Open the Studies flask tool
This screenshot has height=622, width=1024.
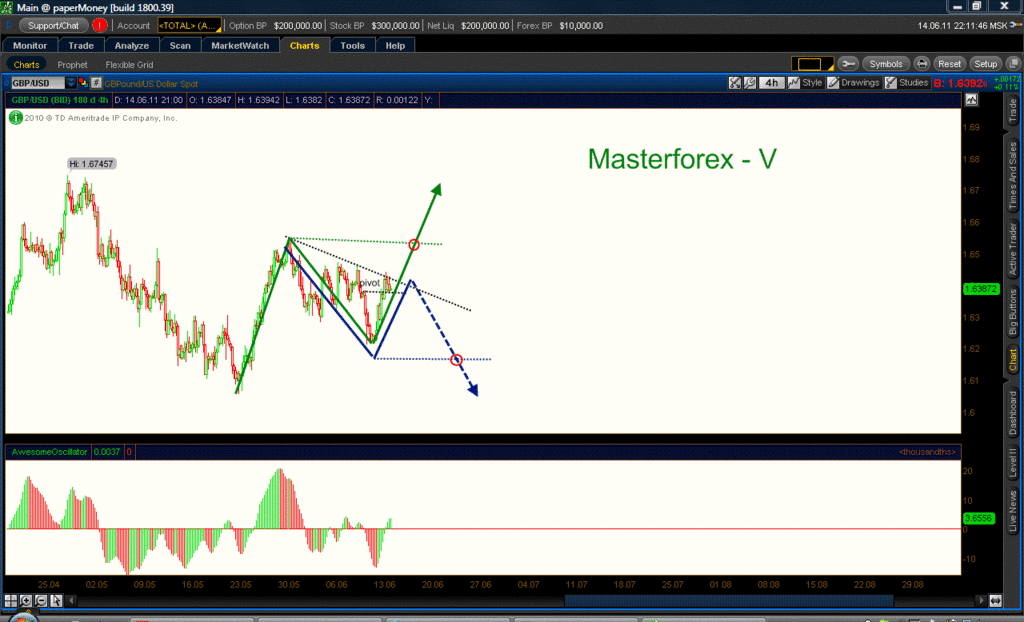tap(891, 83)
